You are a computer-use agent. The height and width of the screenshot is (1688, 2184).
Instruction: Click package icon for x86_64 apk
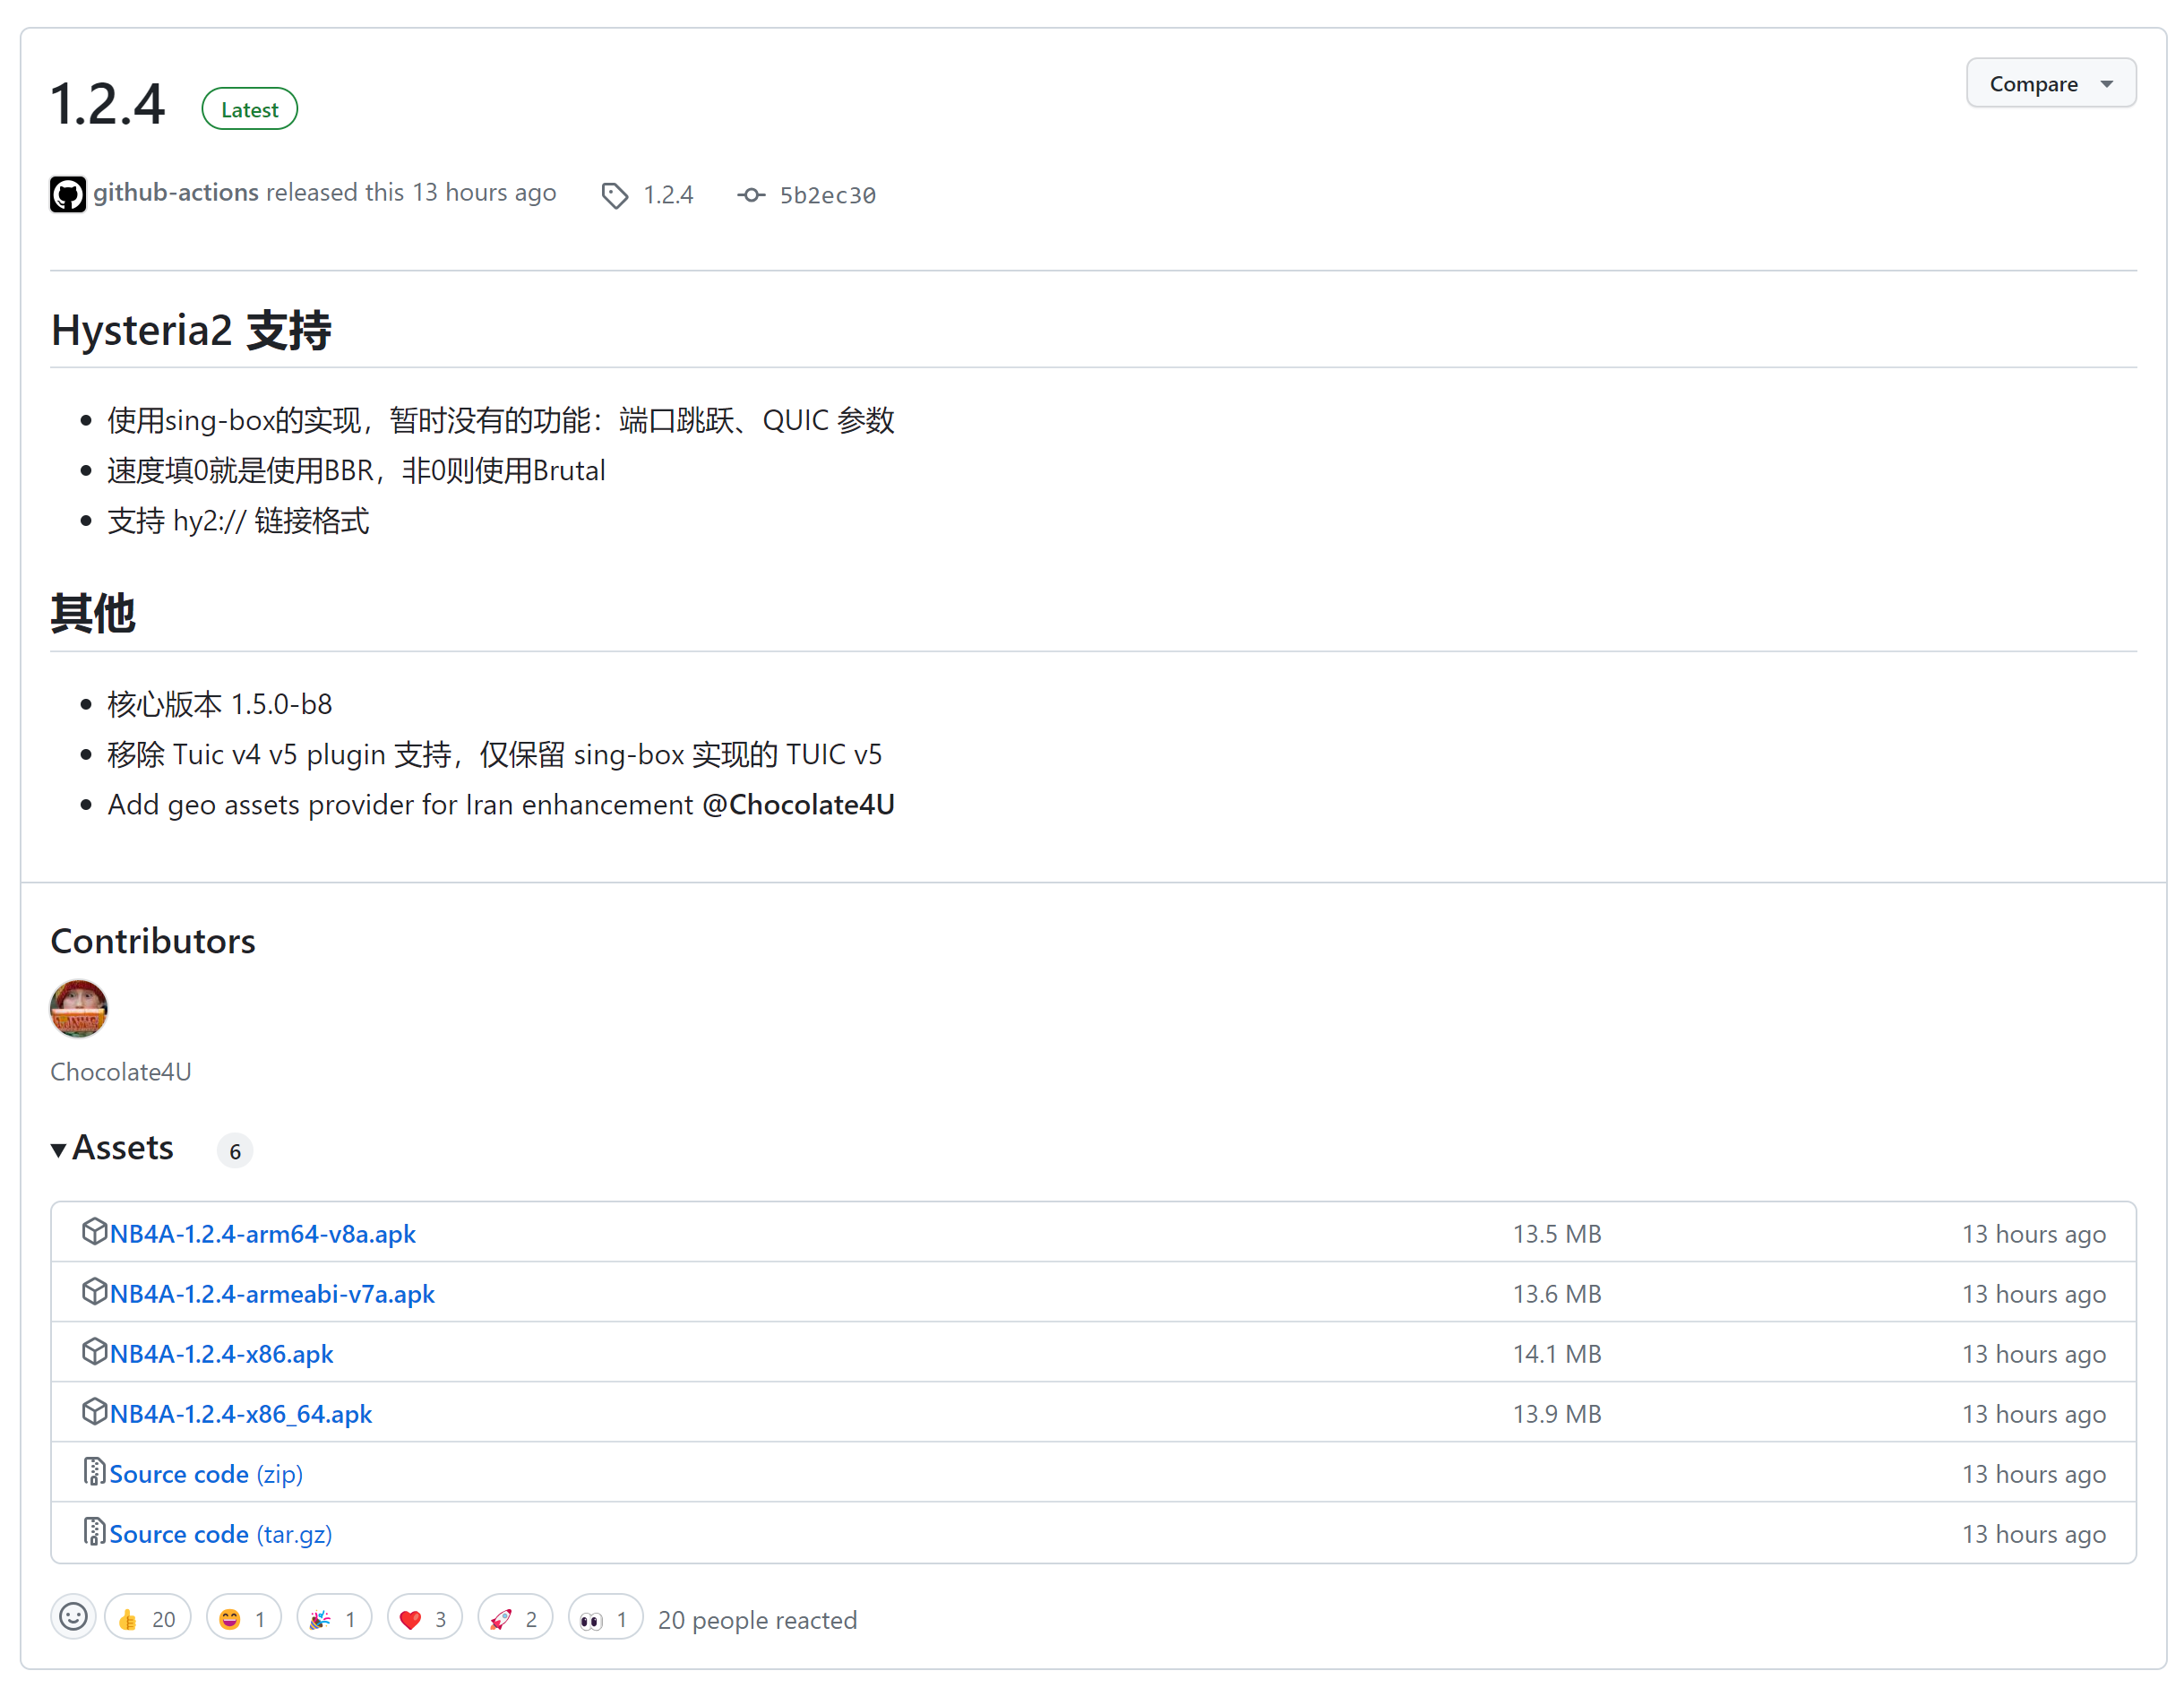(94, 1411)
